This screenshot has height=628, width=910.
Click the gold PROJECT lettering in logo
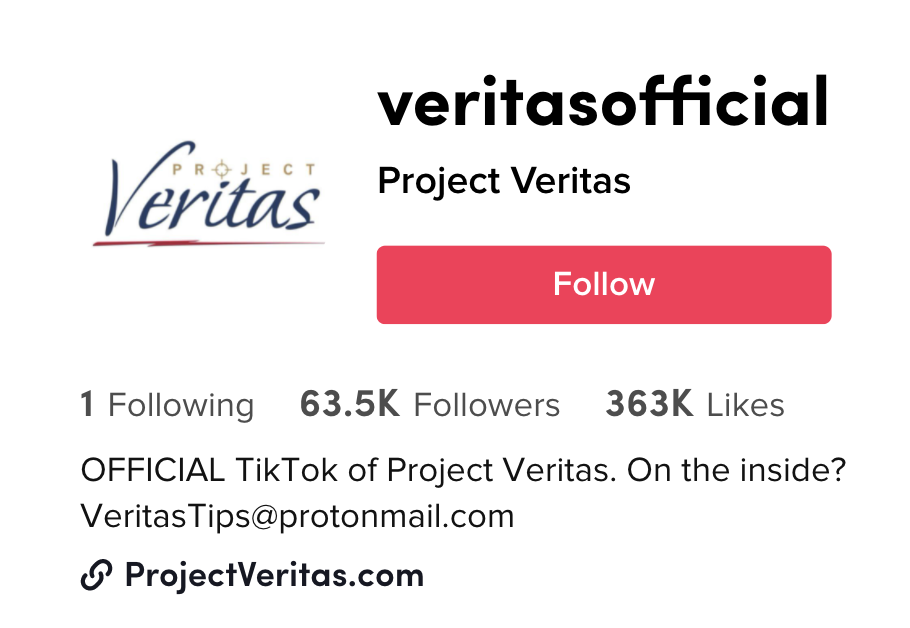(x=244, y=170)
